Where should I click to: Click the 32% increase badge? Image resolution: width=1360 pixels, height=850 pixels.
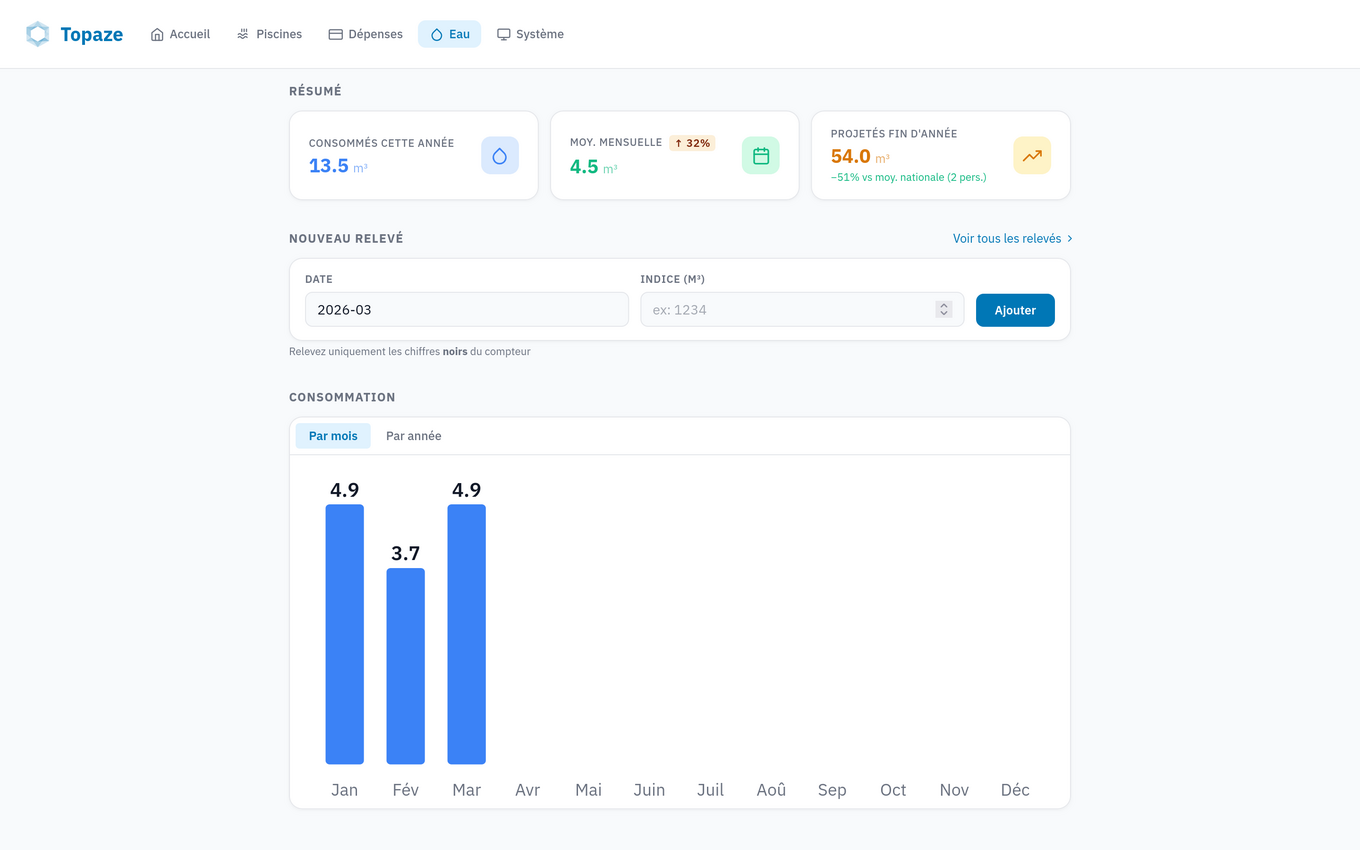[x=692, y=143]
